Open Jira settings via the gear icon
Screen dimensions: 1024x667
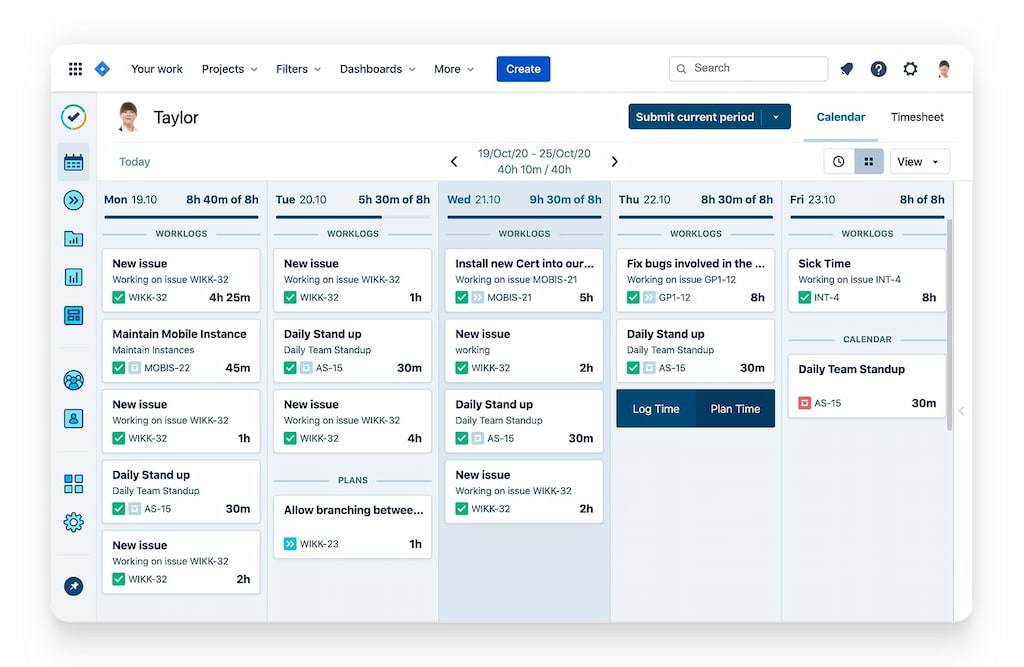point(910,69)
